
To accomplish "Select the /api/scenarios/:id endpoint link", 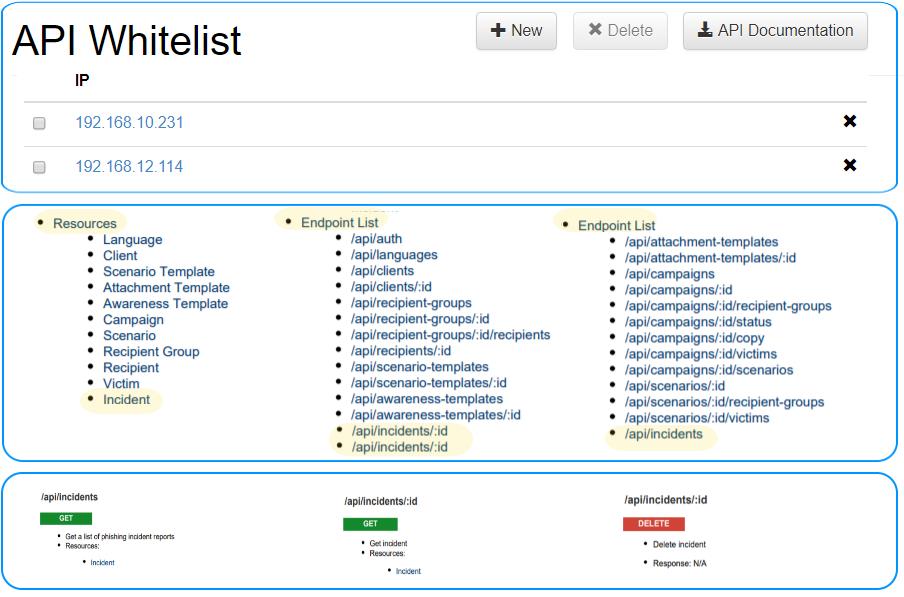I will (675, 386).
